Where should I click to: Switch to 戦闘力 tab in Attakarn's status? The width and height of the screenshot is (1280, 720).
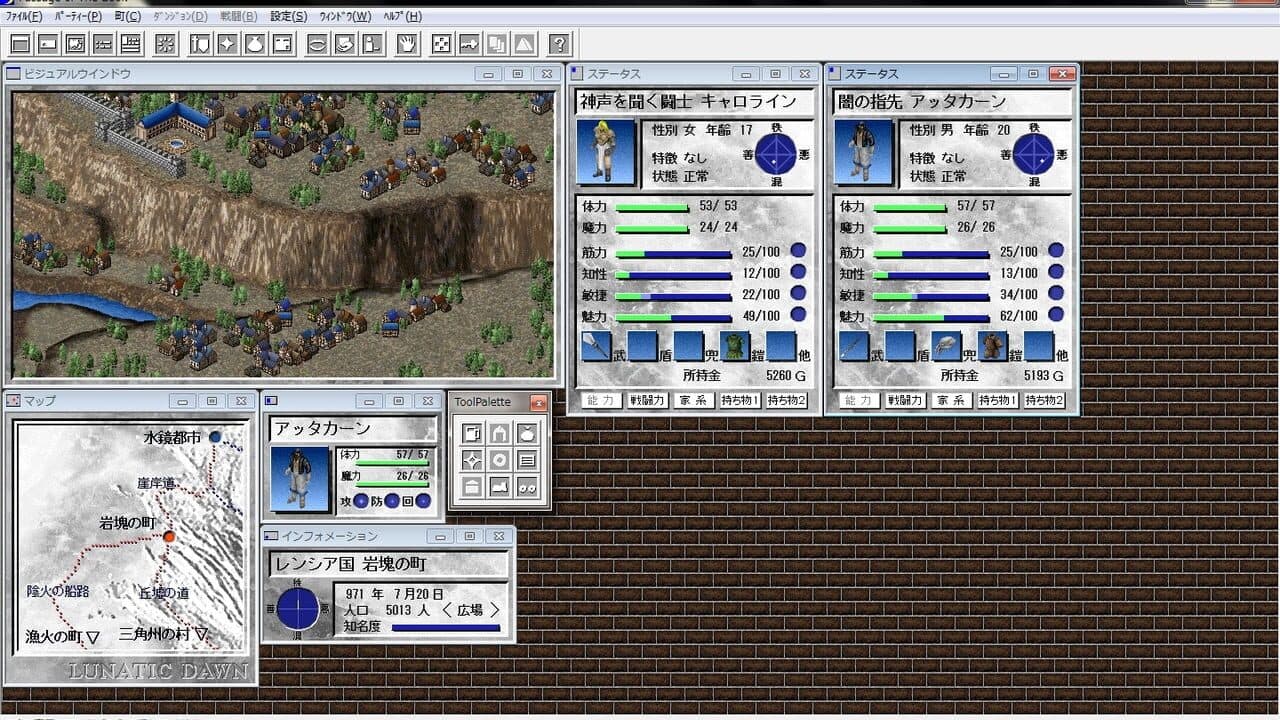[905, 400]
